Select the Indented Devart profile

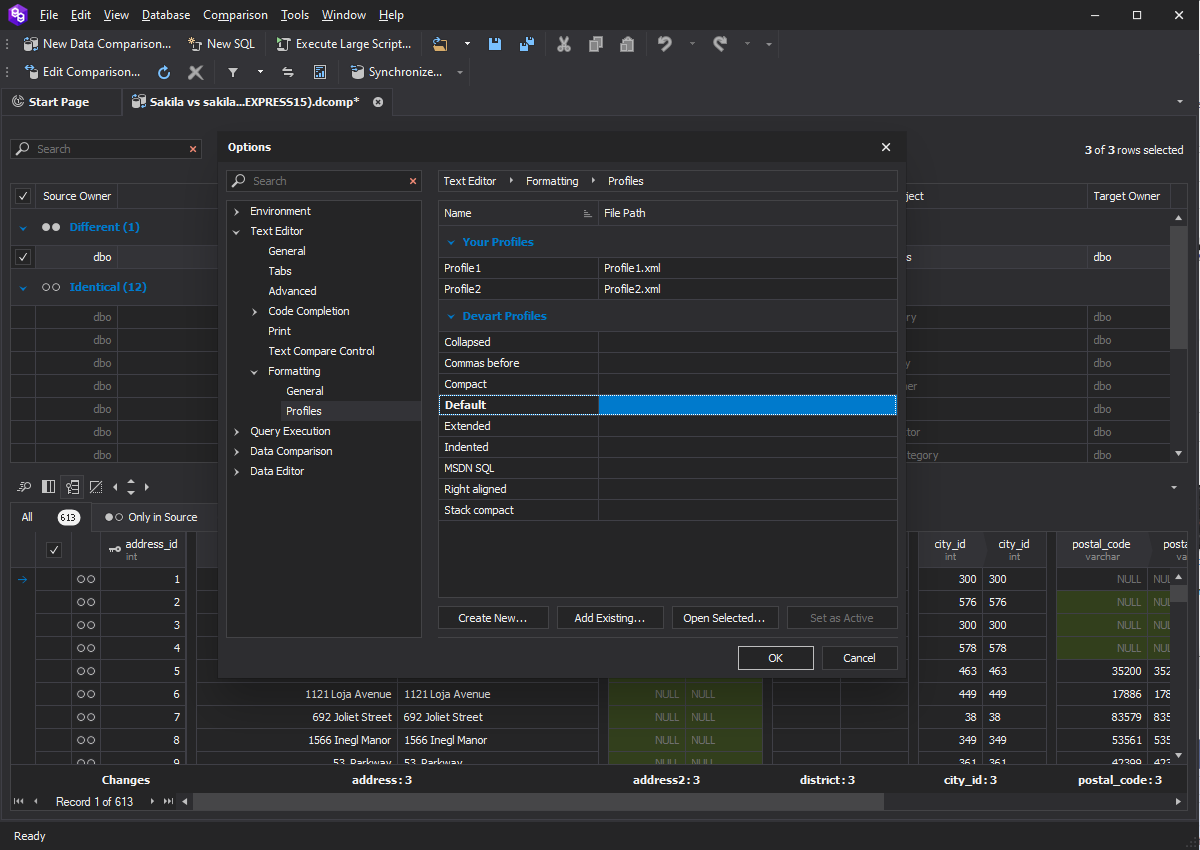(x=470, y=446)
